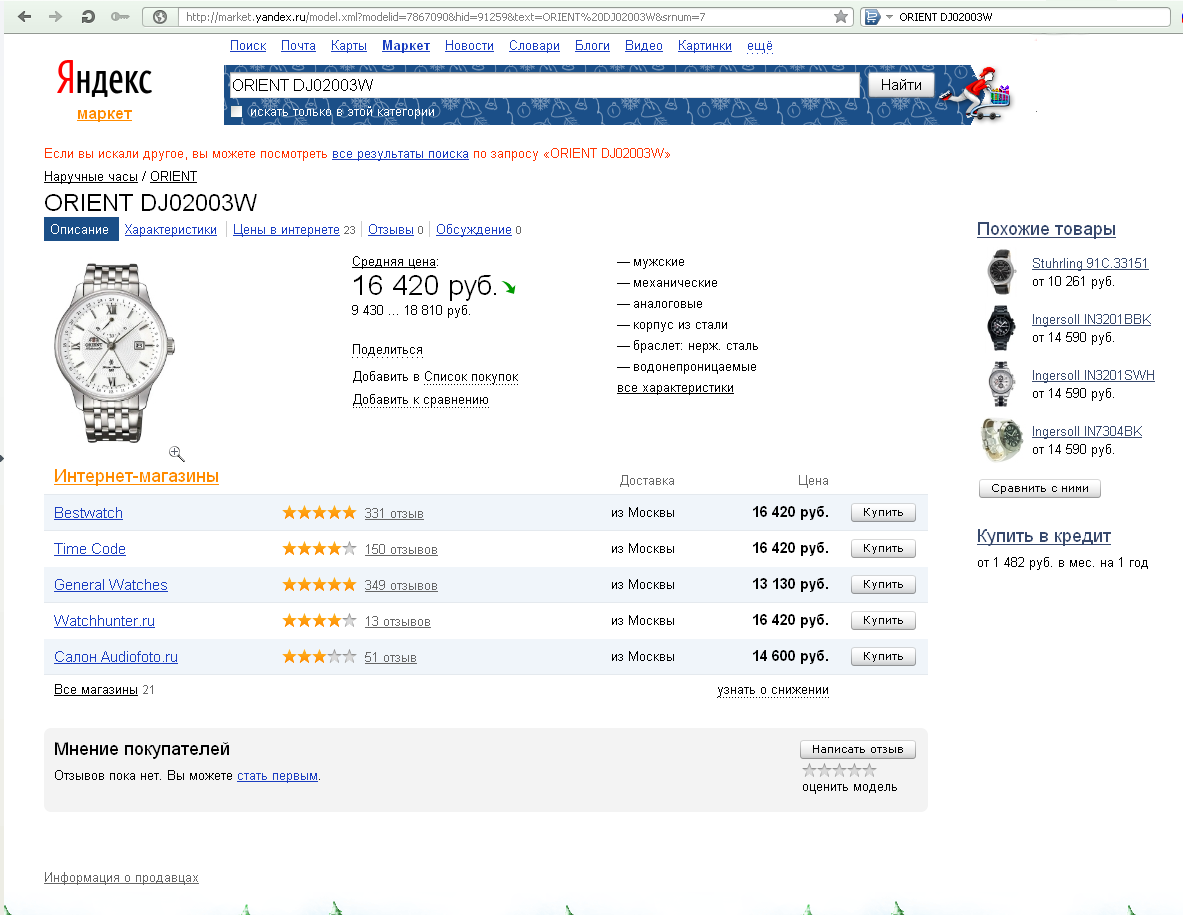1183x915 pixels.
Task: Tick the искать только в этой категории checkbox
Action: (237, 112)
